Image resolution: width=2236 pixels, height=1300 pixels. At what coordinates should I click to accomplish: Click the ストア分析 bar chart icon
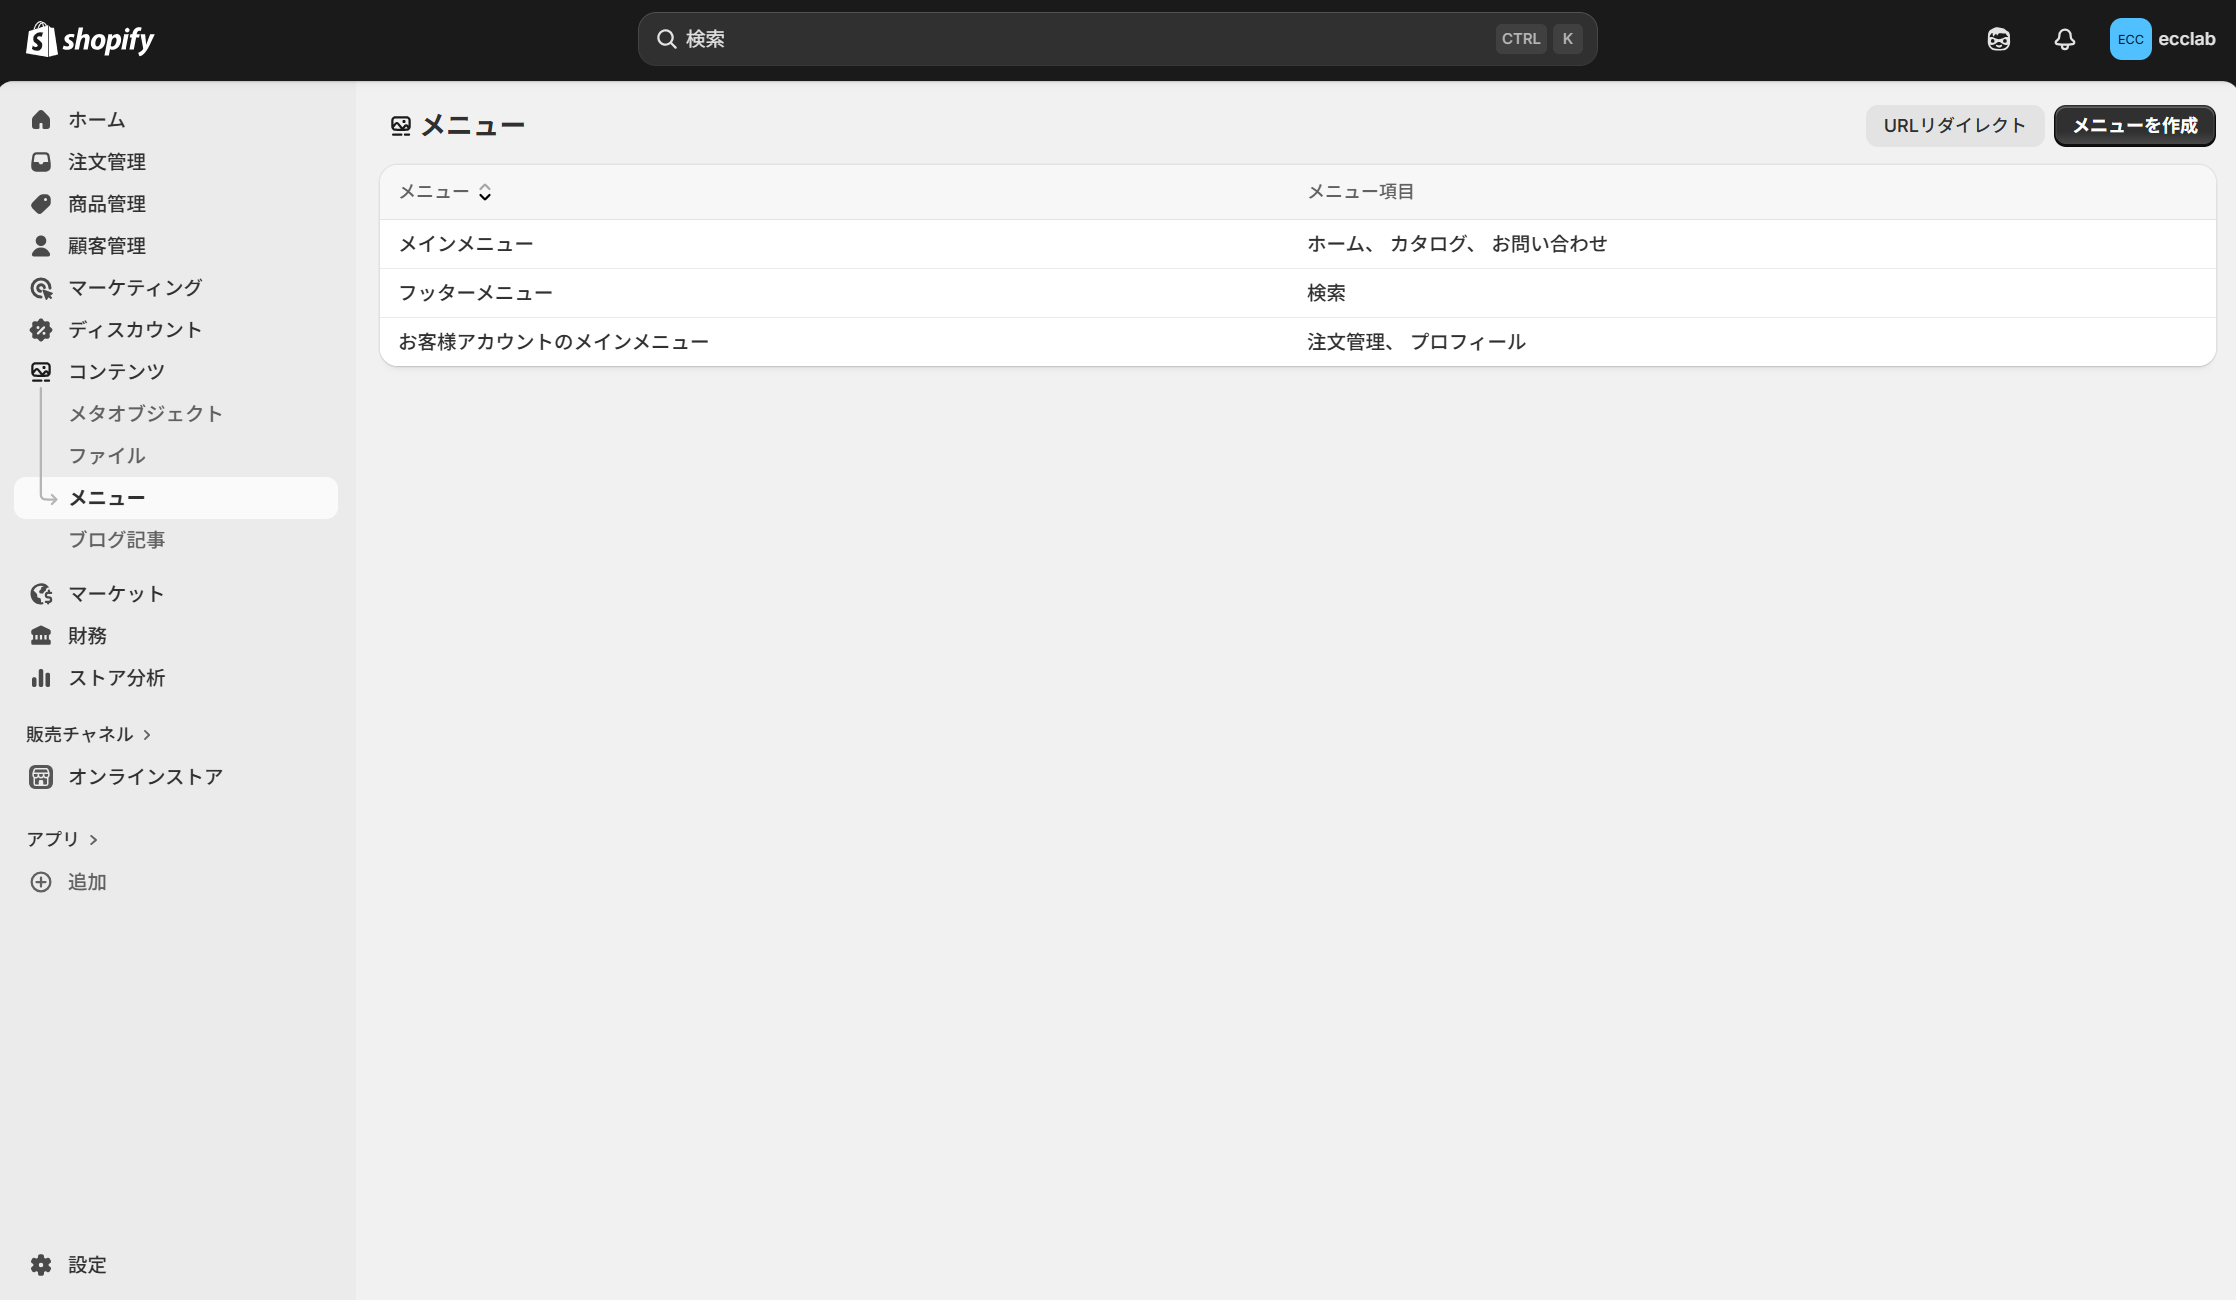[x=41, y=678]
